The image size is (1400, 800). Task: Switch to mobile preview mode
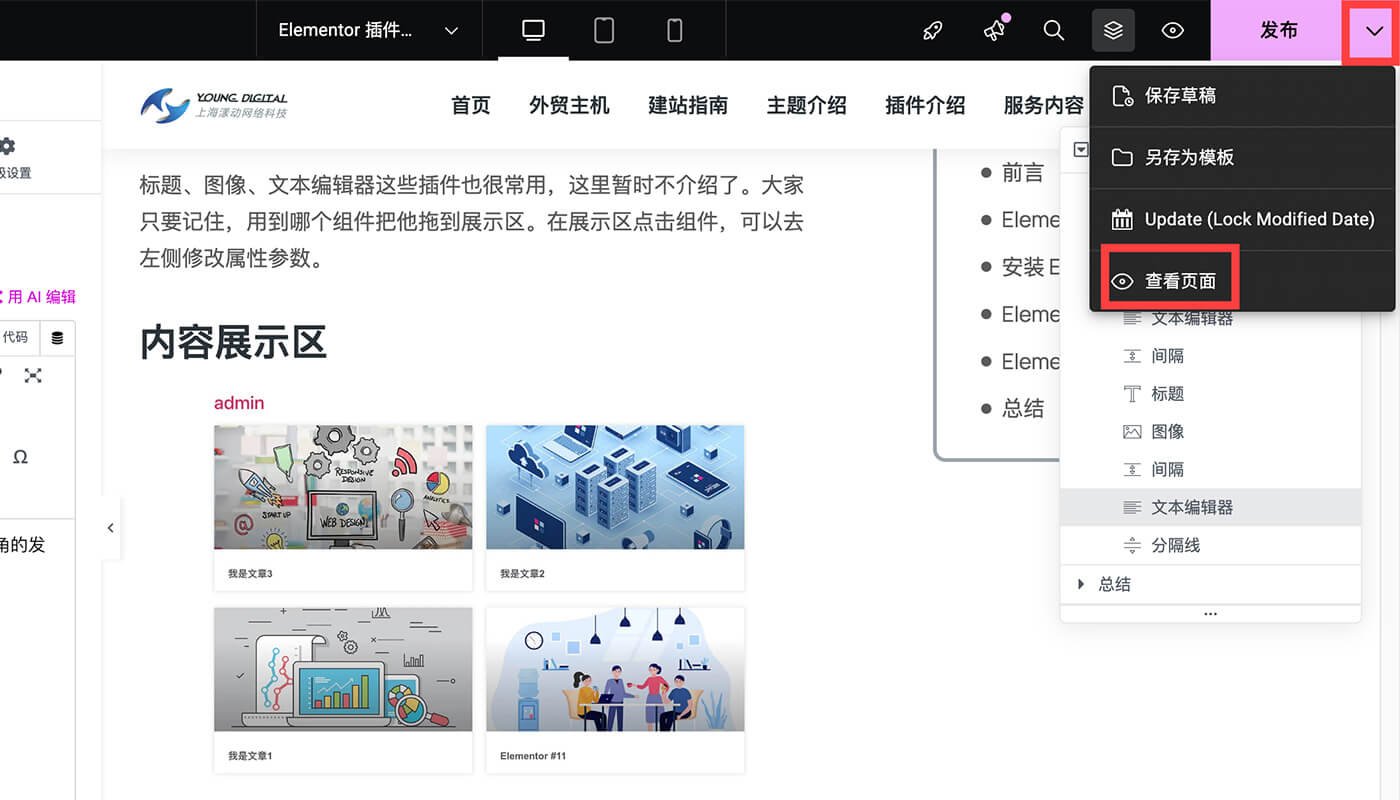(x=674, y=30)
